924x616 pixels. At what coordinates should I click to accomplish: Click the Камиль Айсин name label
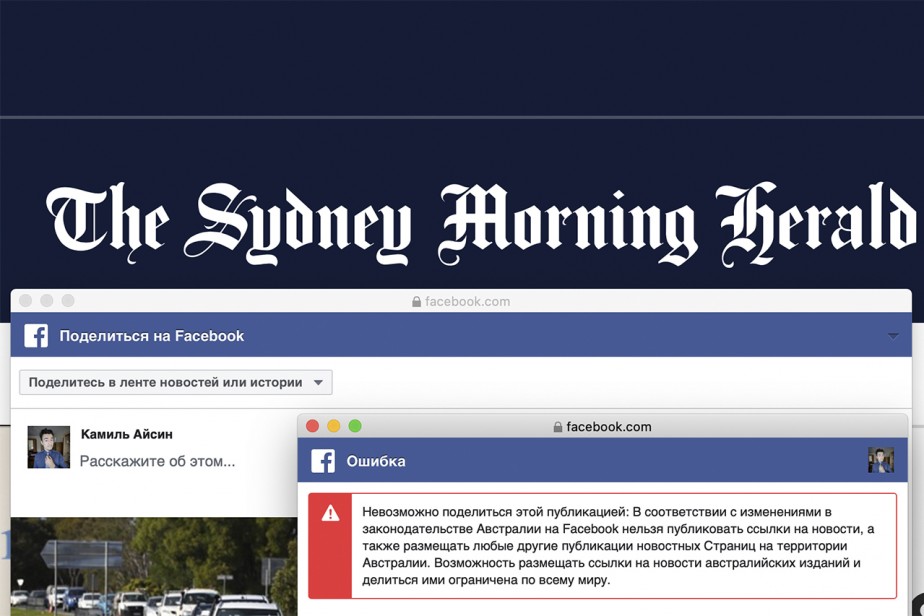point(126,435)
